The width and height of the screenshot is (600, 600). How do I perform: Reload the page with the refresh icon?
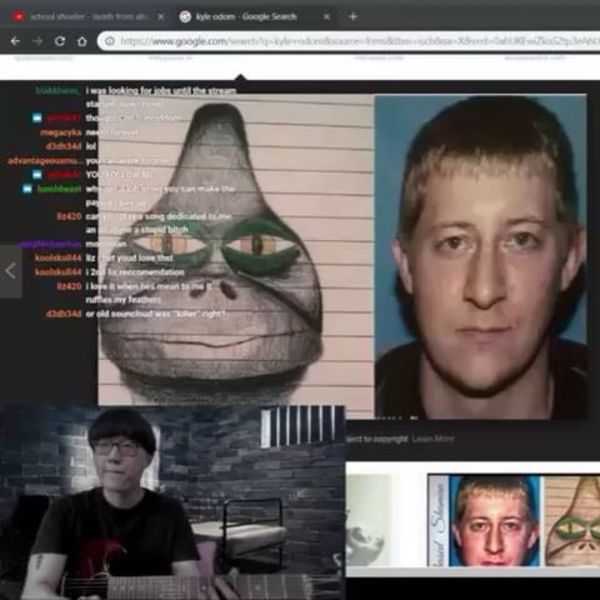(x=60, y=41)
